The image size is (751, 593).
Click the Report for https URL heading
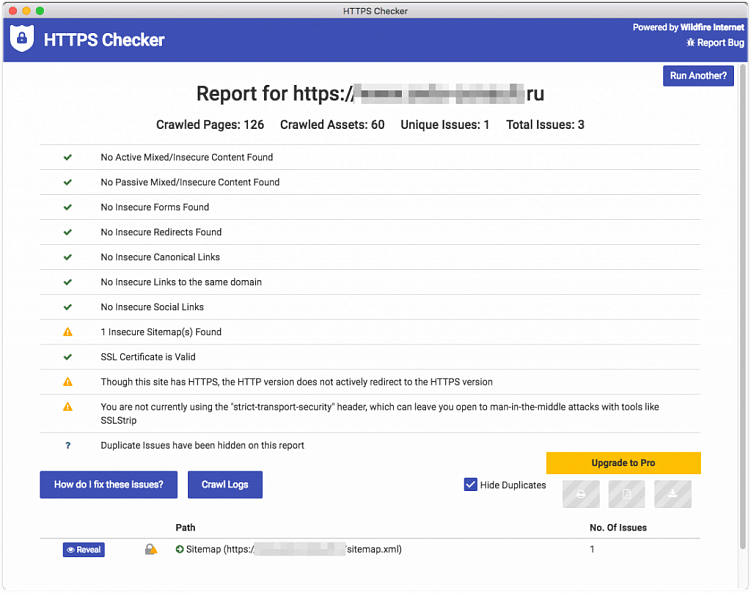[370, 93]
